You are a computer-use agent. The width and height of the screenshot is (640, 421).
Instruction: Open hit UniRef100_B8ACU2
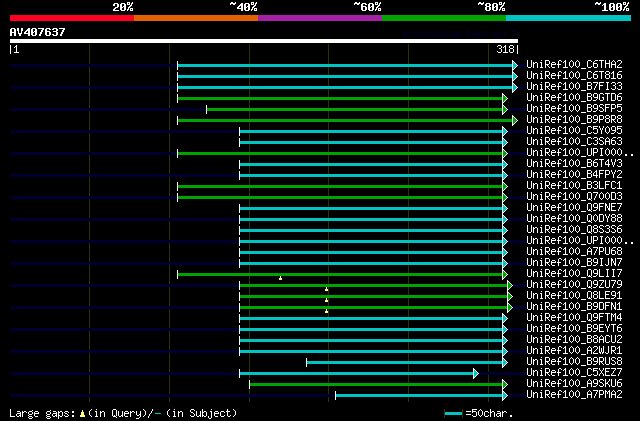click(574, 340)
